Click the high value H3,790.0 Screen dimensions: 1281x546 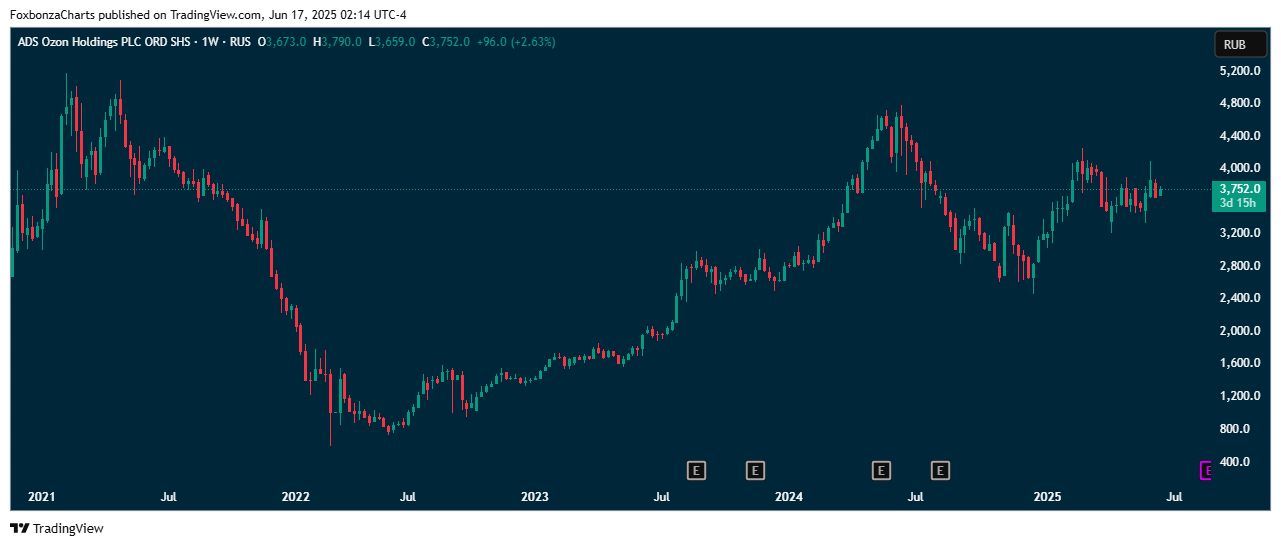337,43
